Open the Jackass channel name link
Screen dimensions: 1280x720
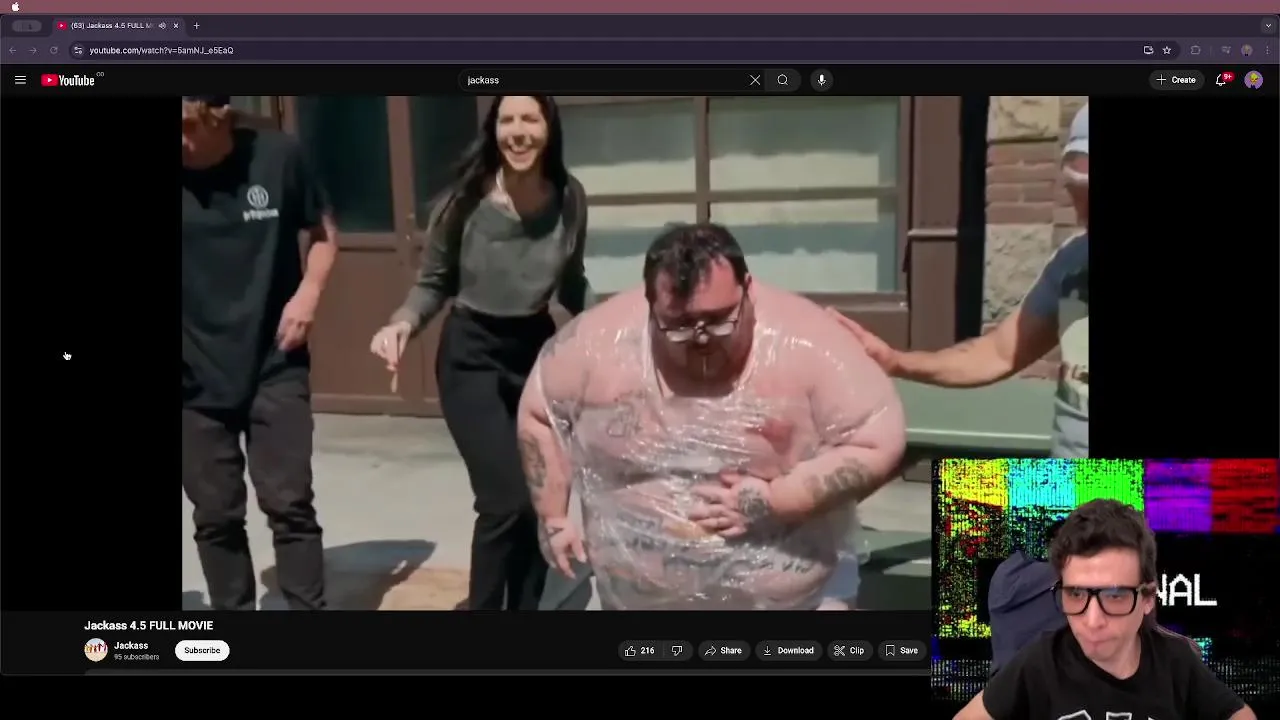click(131, 645)
